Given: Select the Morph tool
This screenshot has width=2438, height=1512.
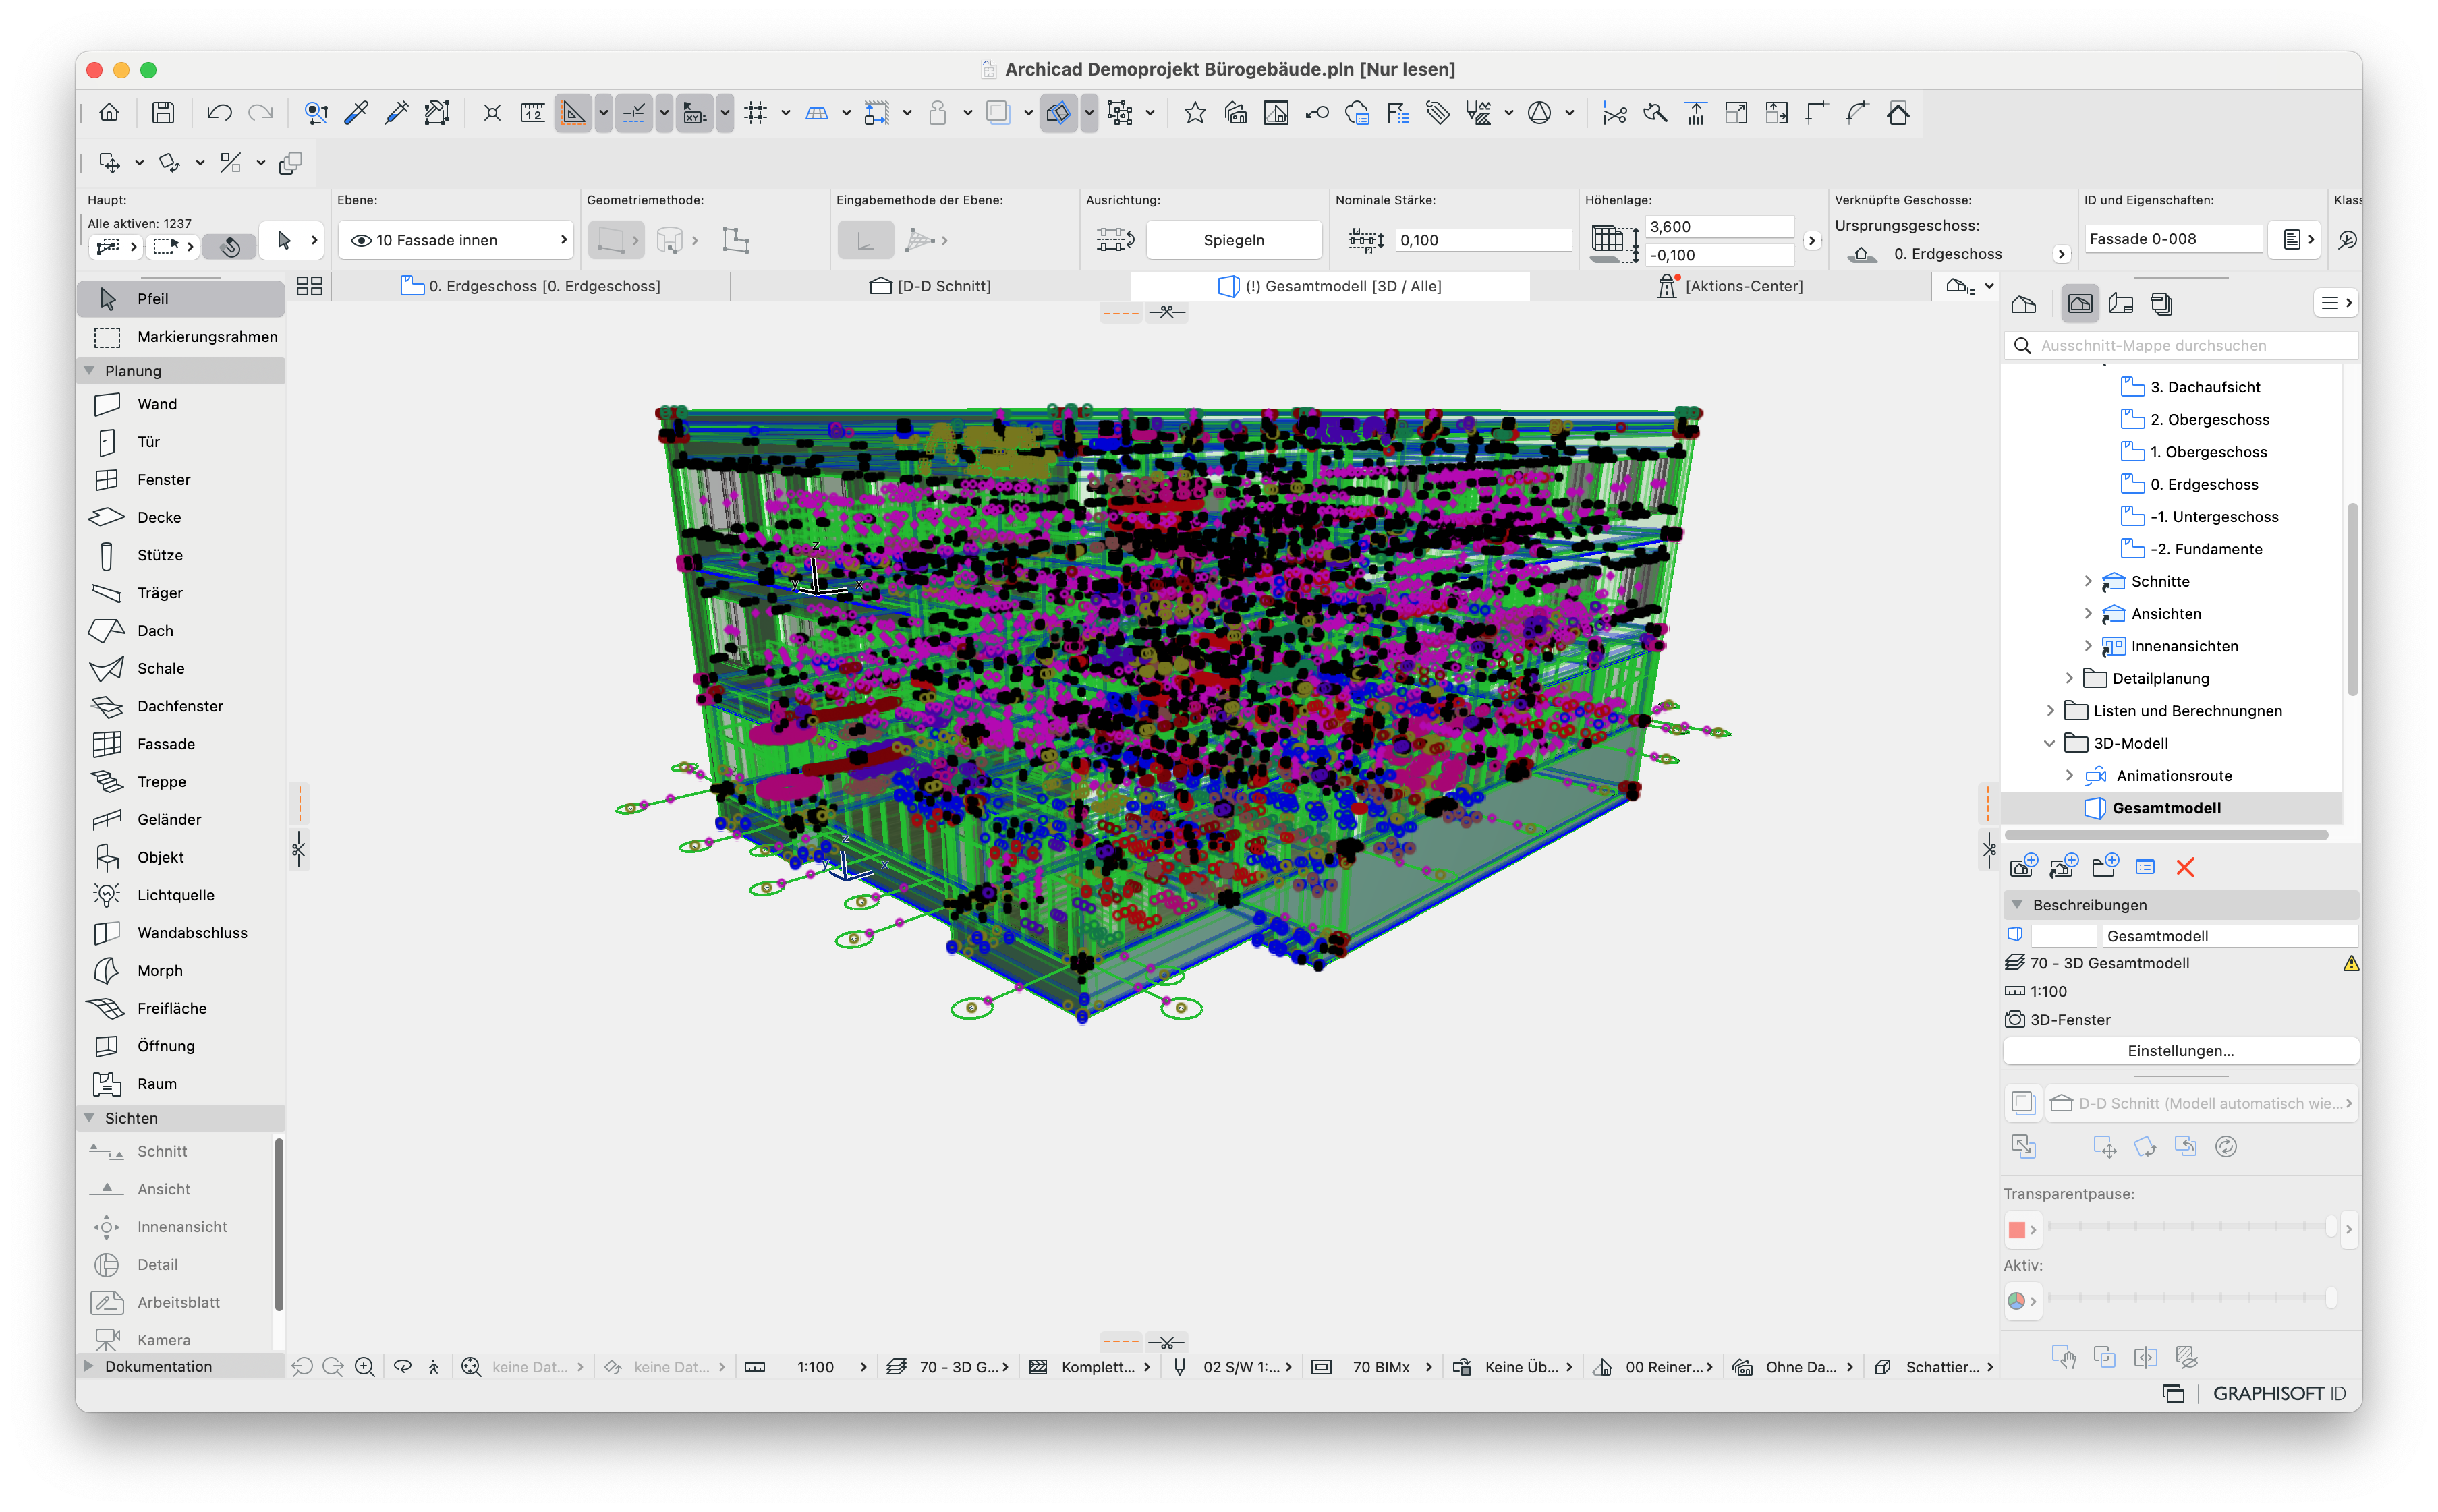Looking at the screenshot, I should tap(180, 971).
